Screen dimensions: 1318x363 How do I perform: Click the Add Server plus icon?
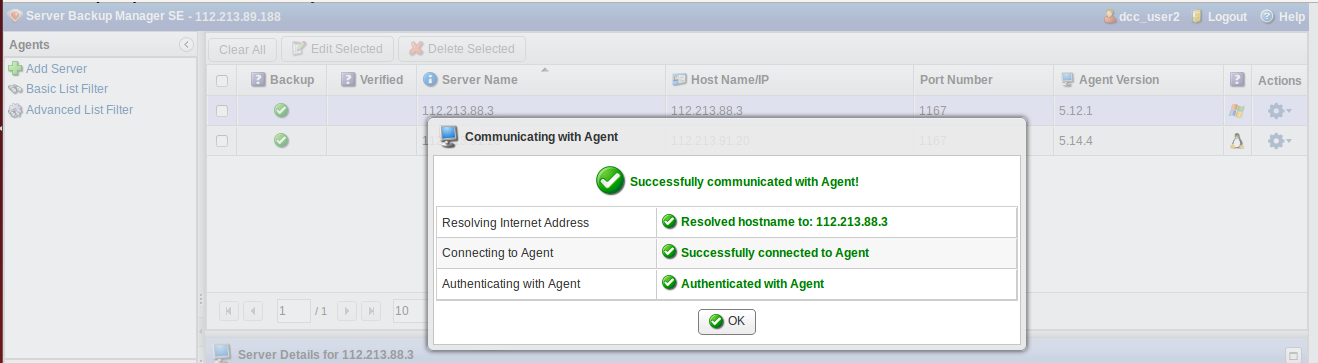pos(15,69)
